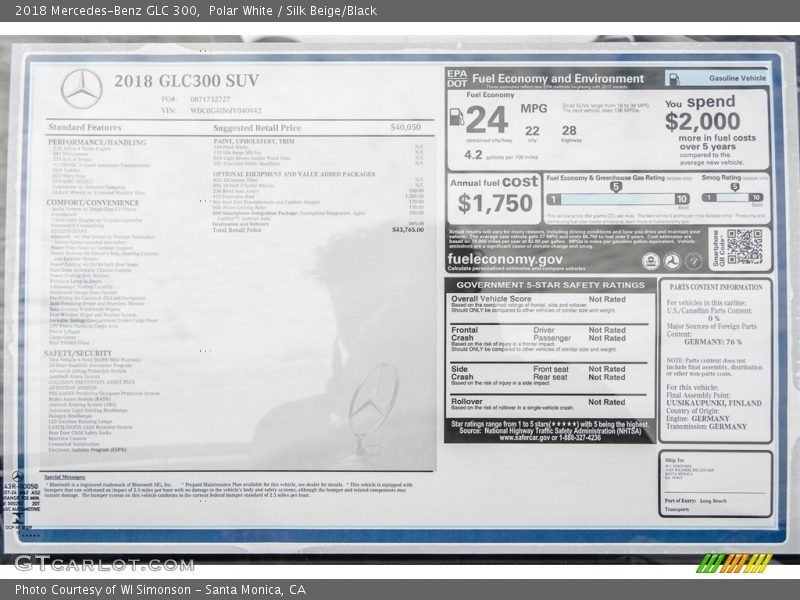The height and width of the screenshot is (600, 800).
Task: Click the fuel pump icon beside 24 MPG
Action: tap(456, 116)
